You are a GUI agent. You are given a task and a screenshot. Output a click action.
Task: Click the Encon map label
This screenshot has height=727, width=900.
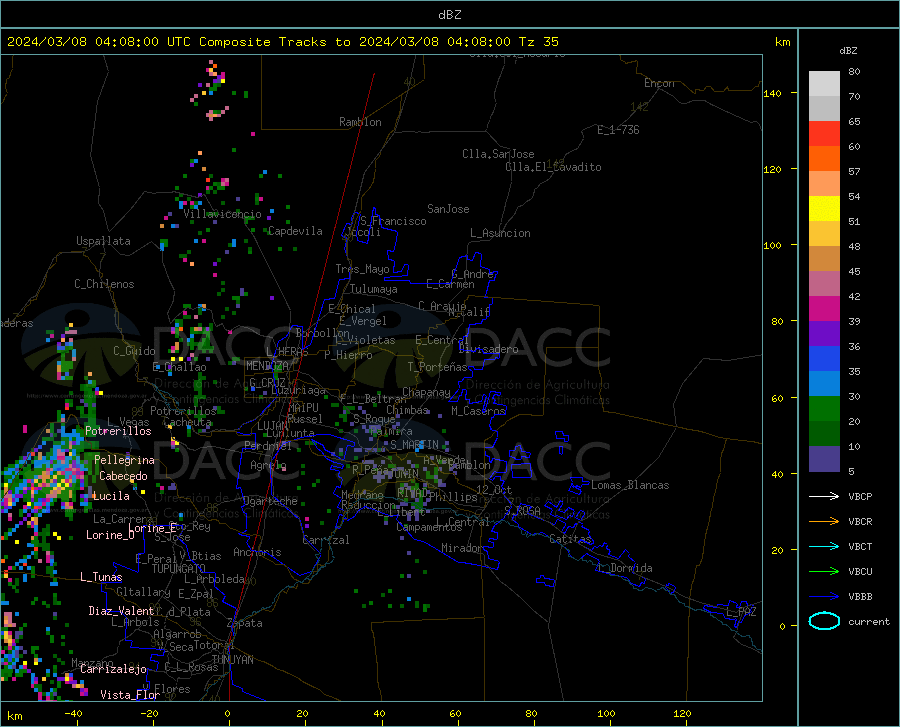tap(660, 83)
